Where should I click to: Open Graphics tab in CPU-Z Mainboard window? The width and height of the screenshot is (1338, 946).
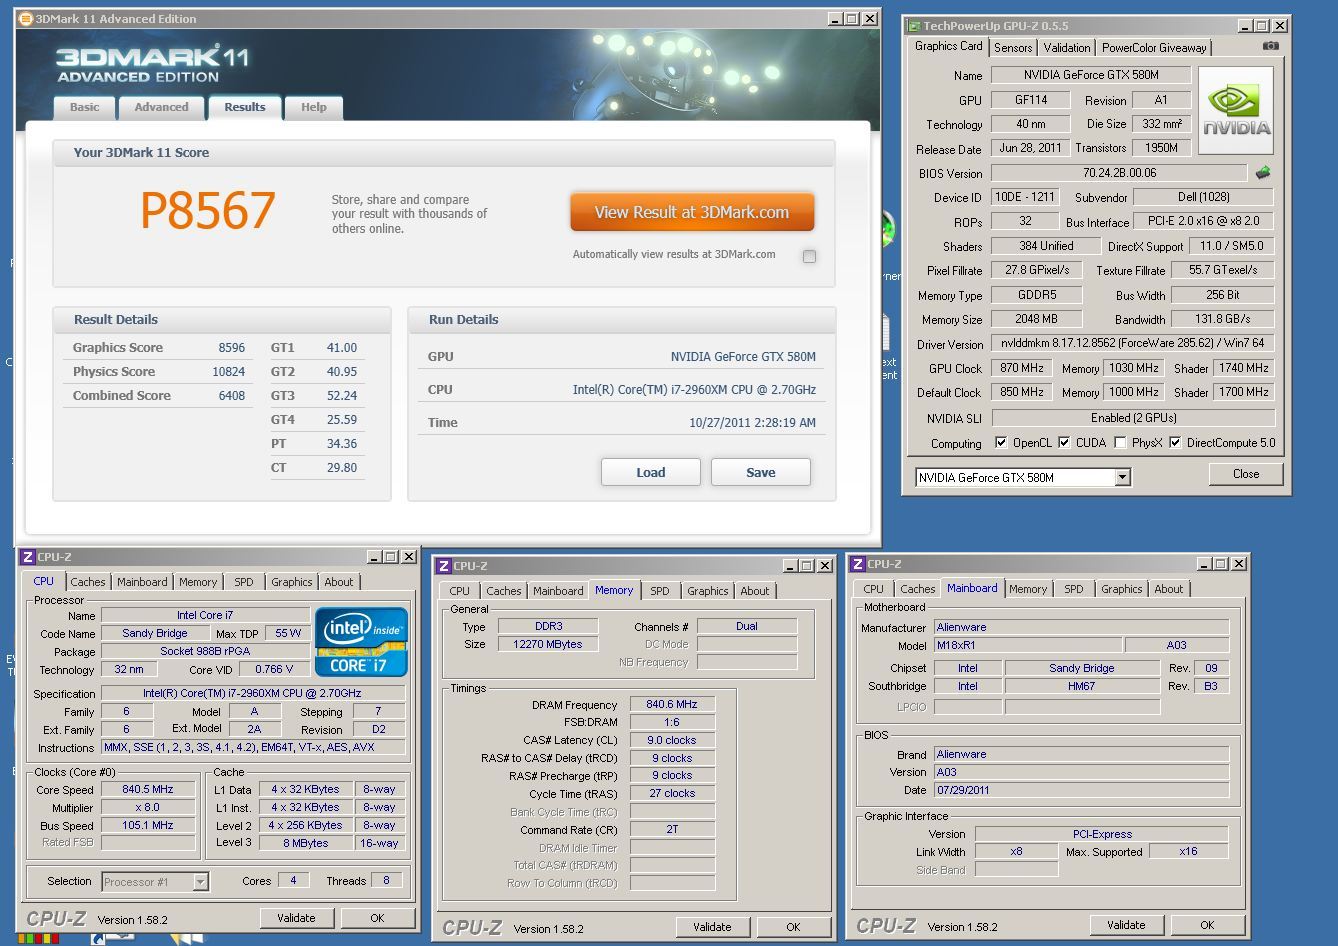pos(1122,589)
